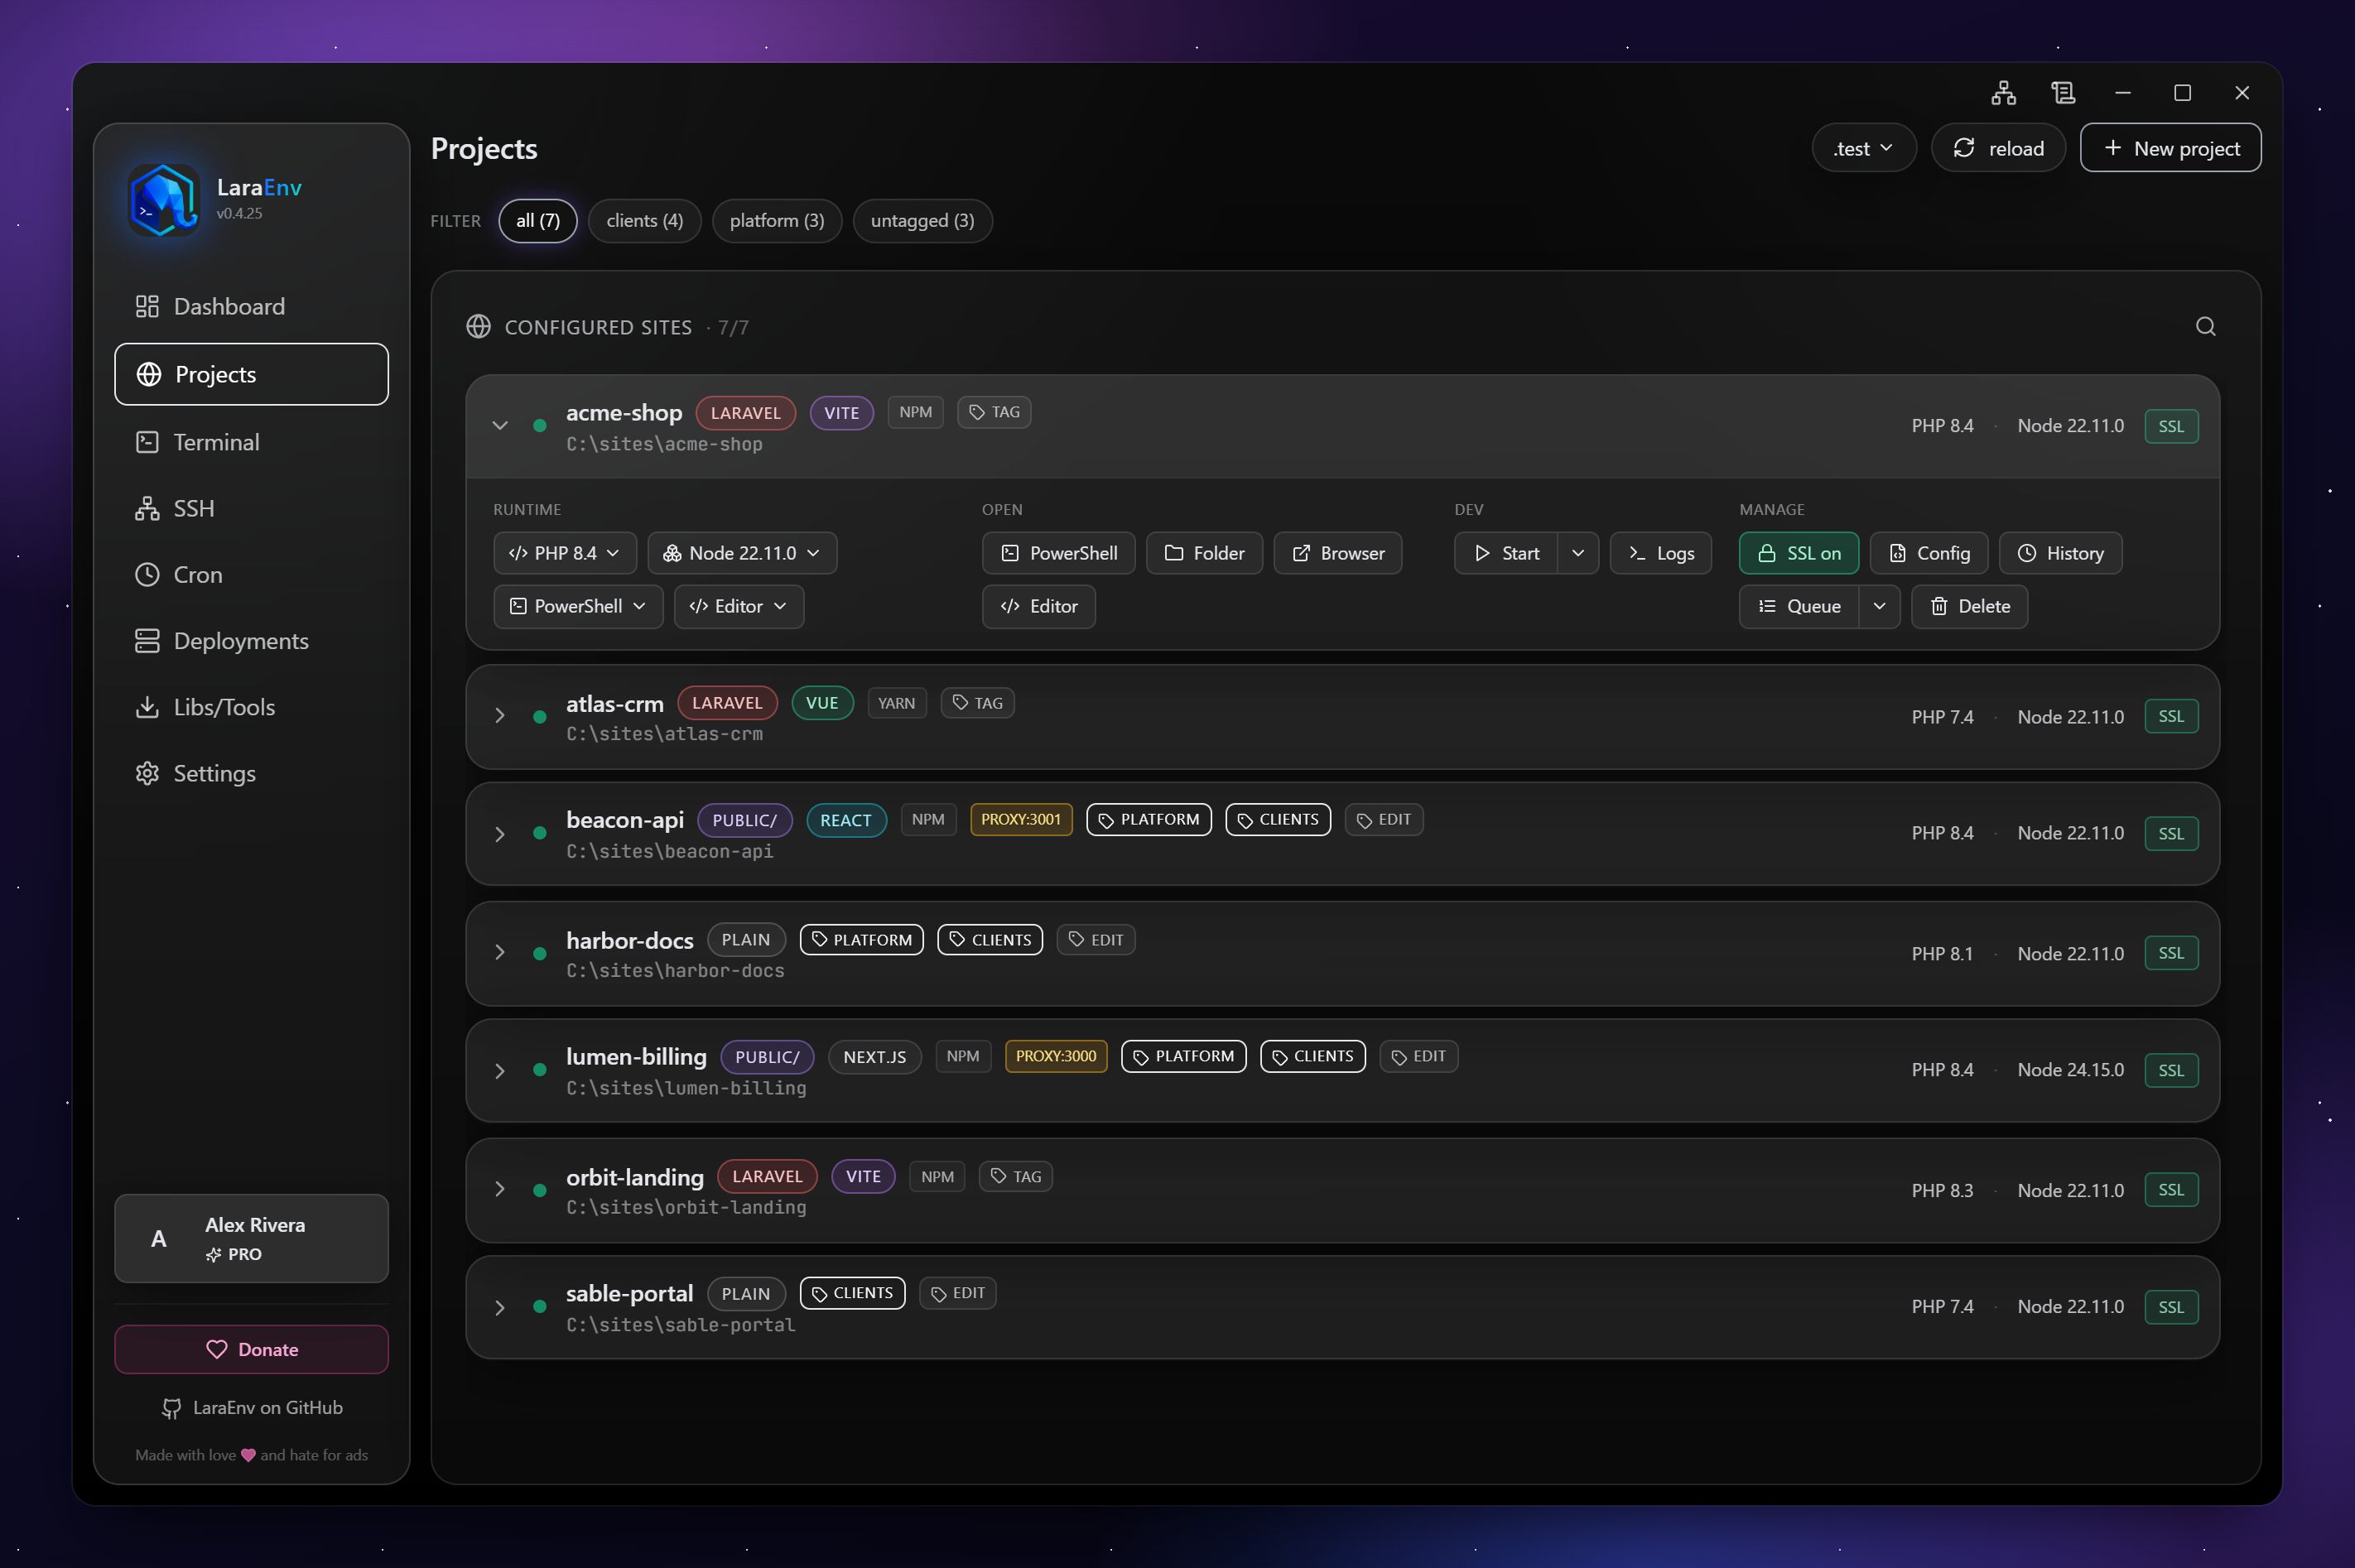Open the Terminal page in sidebar
The image size is (2355, 1568).
click(x=251, y=442)
